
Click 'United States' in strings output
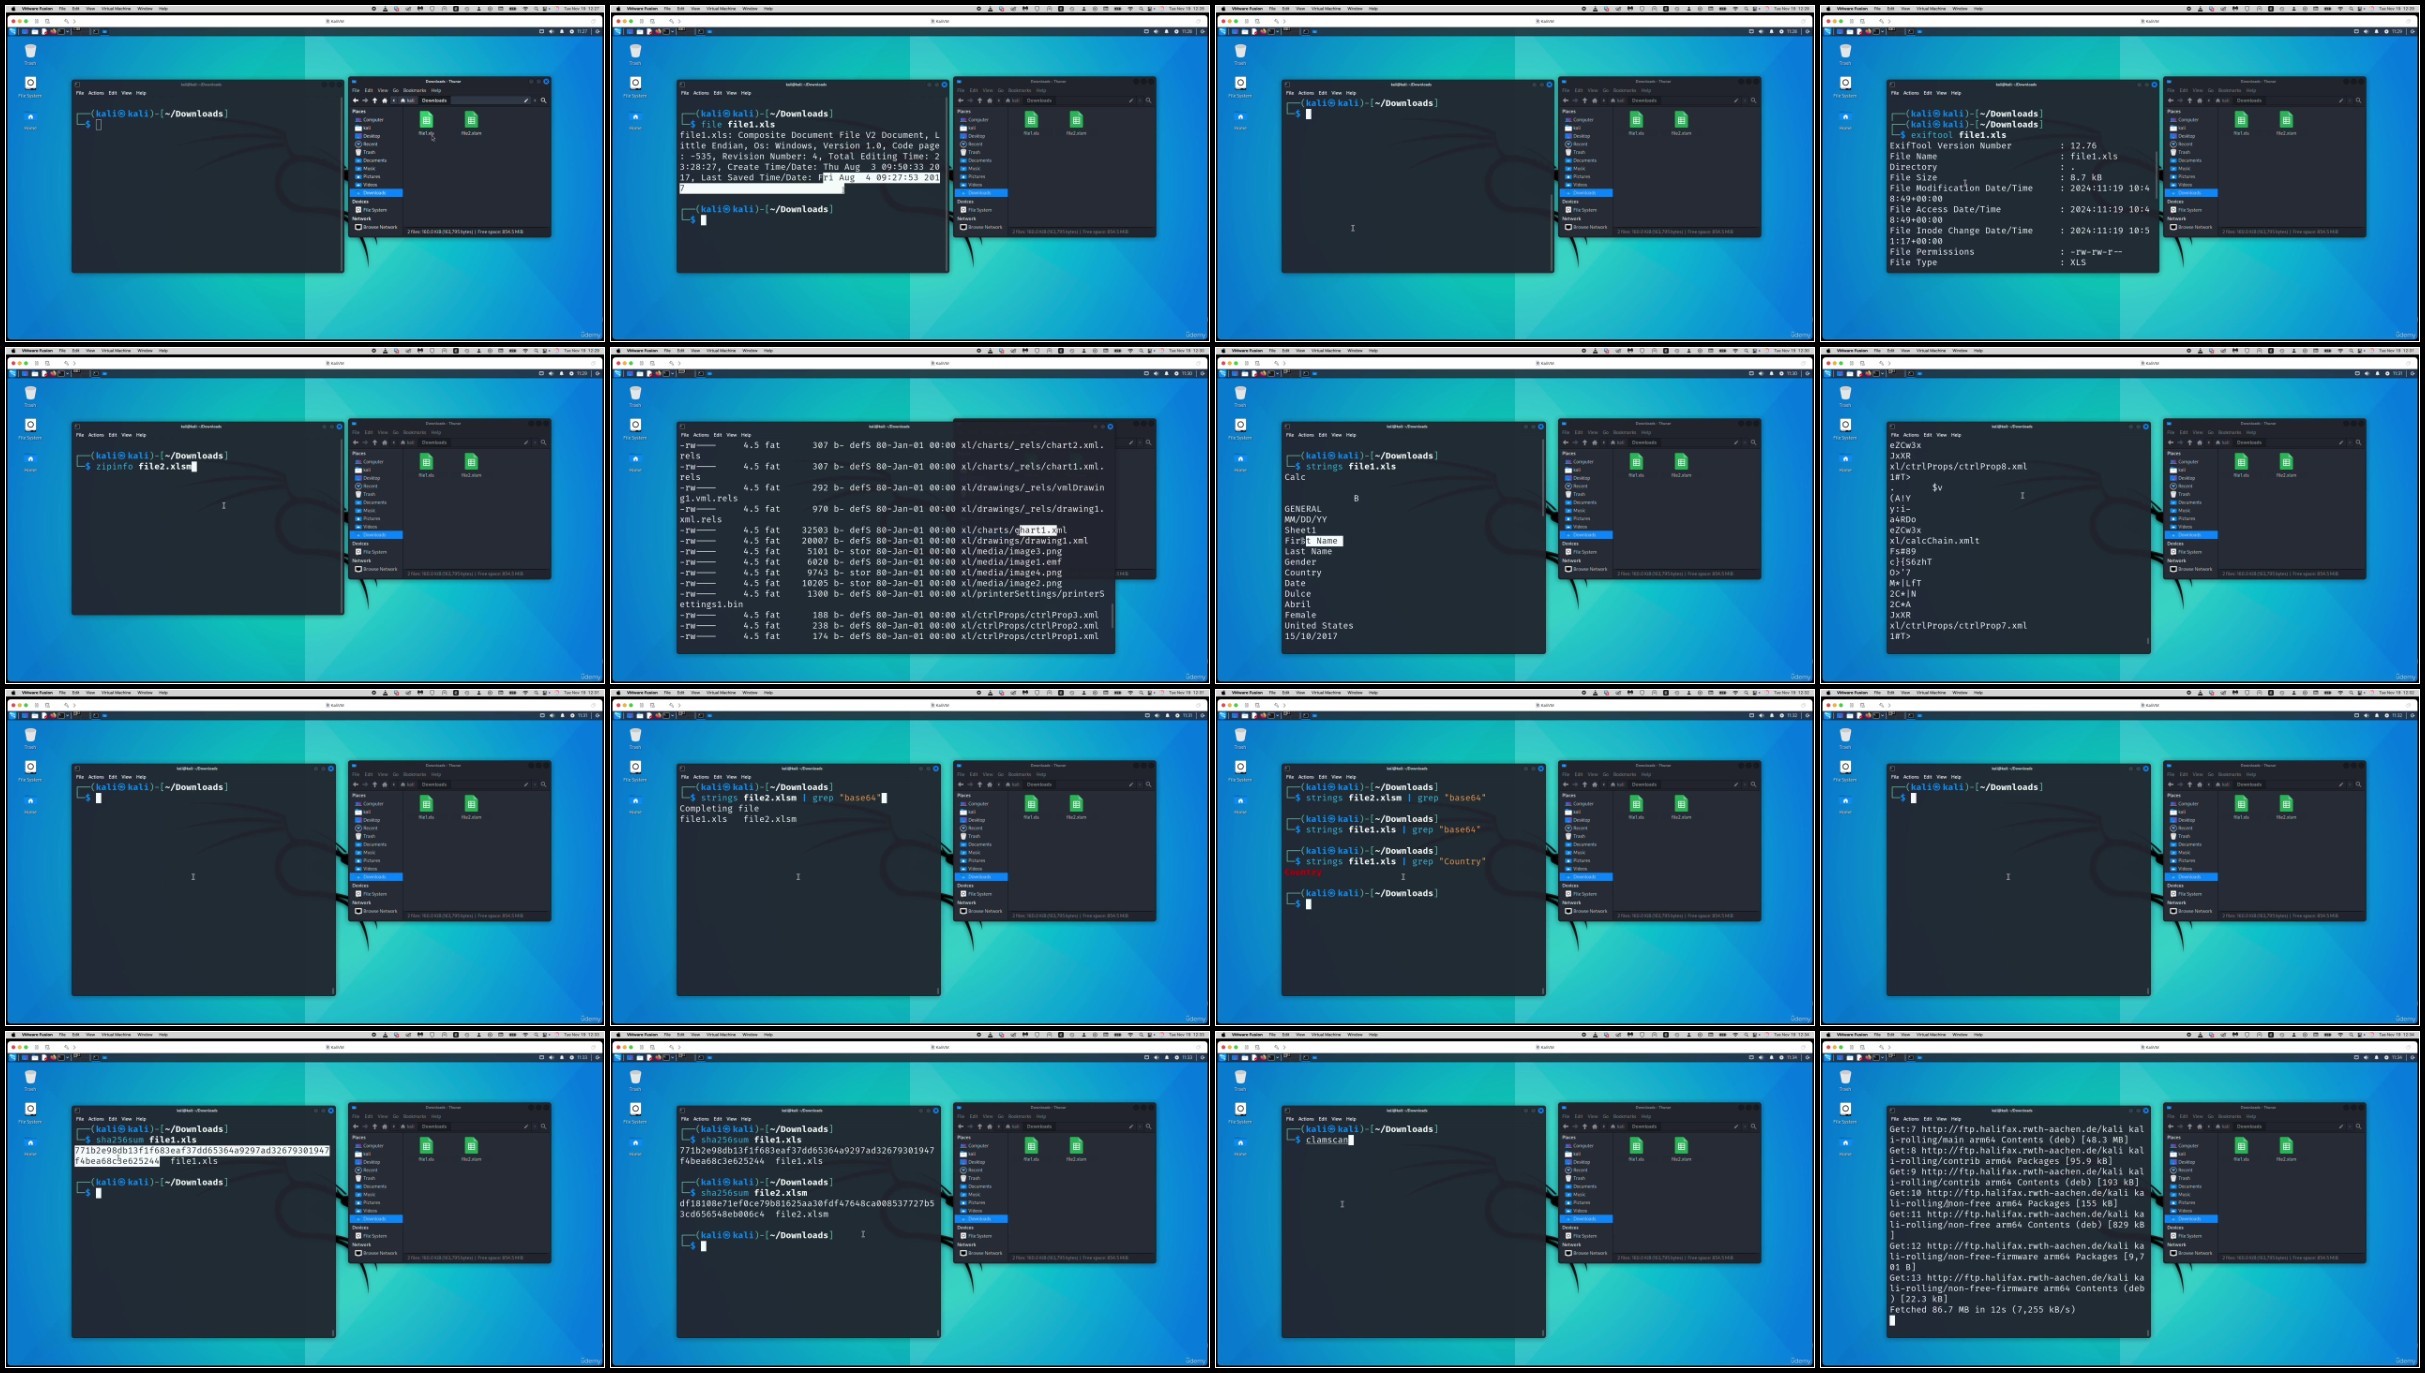pos(1318,626)
